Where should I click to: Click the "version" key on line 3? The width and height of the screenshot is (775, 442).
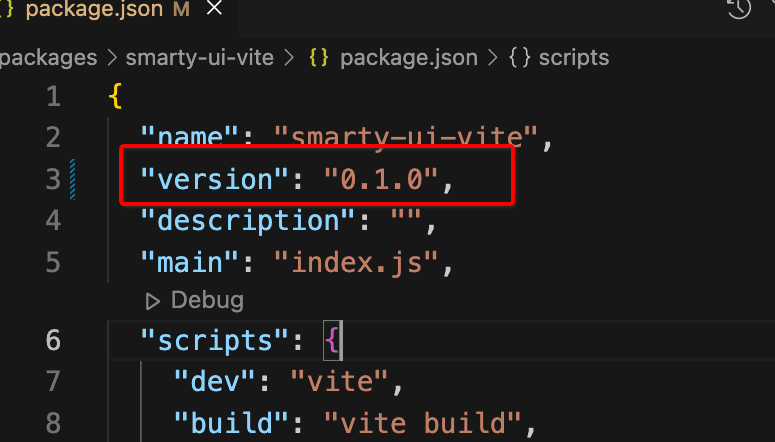(207, 180)
